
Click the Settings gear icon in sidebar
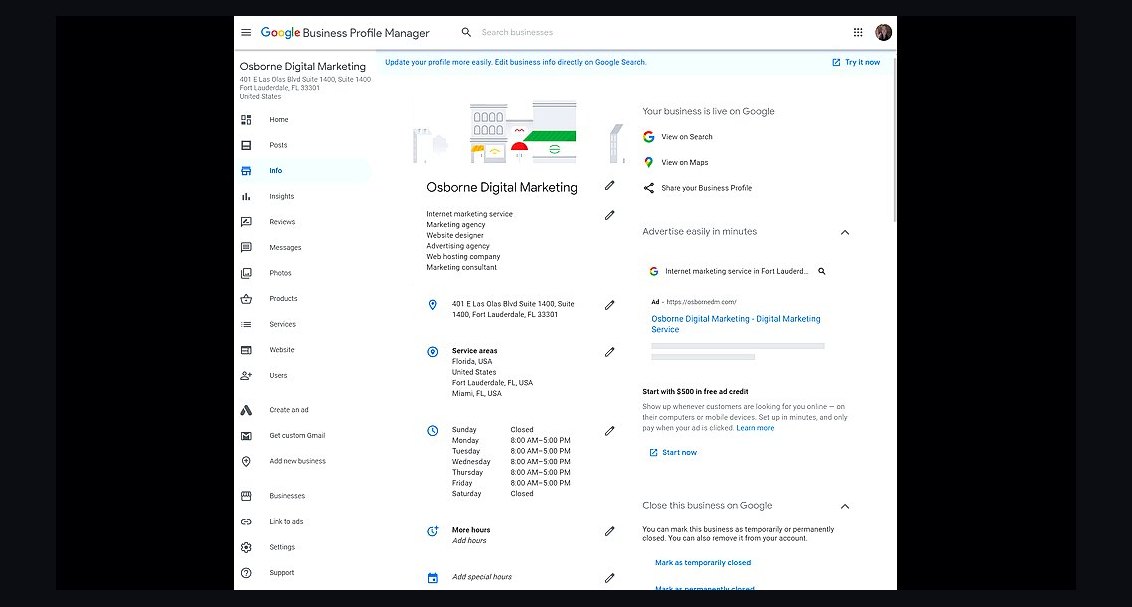pyautogui.click(x=246, y=547)
